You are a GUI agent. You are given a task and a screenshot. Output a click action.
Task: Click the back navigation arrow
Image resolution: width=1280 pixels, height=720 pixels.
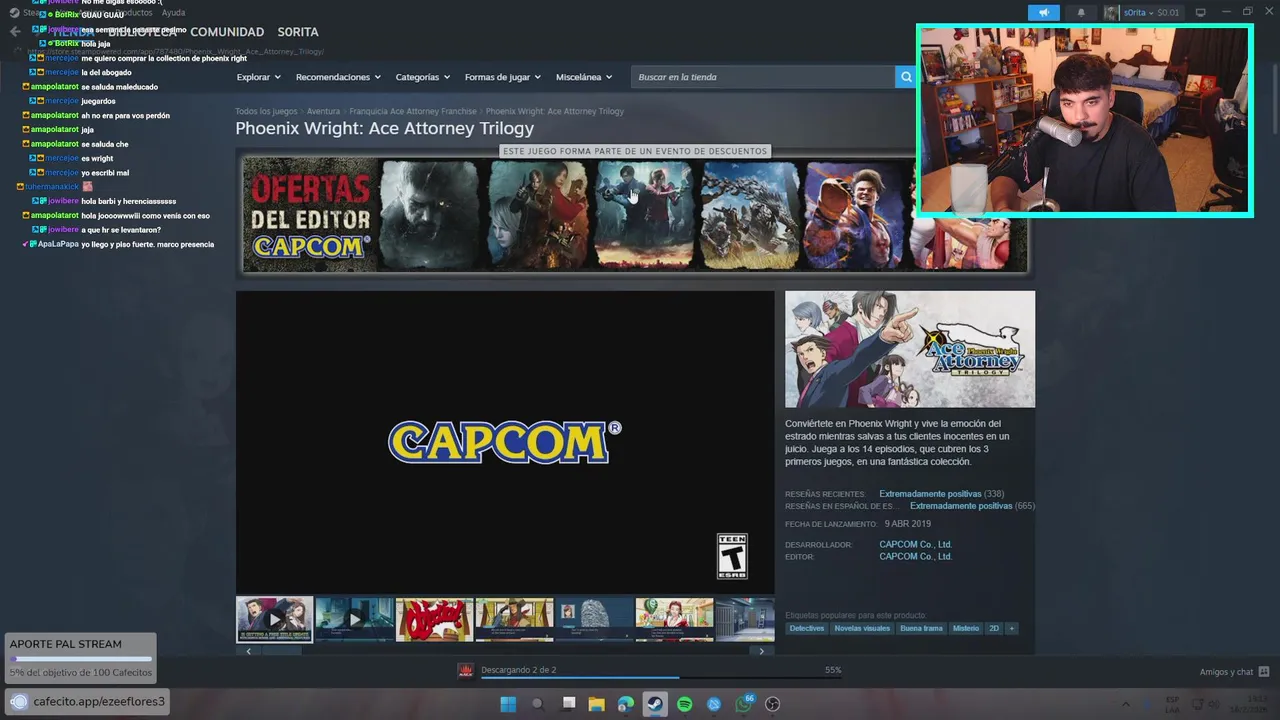click(x=15, y=31)
